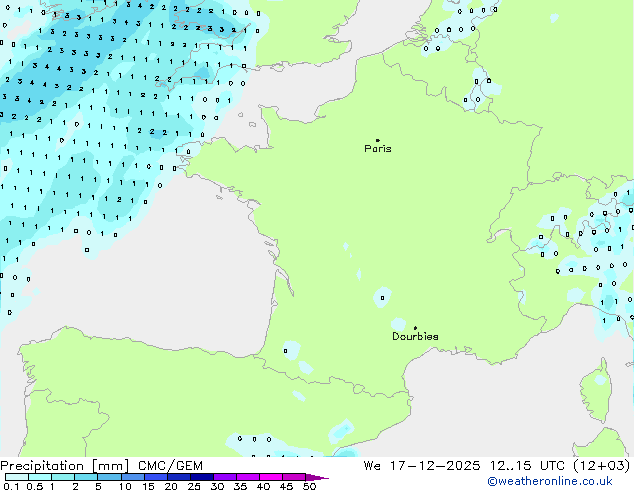
Task: Click the CMC/GEM model name text
Action: point(170,466)
